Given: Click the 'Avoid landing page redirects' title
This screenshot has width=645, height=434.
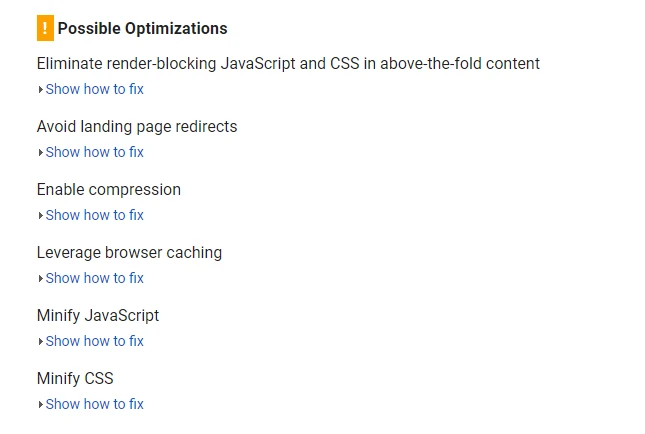Looking at the screenshot, I should point(137,127).
